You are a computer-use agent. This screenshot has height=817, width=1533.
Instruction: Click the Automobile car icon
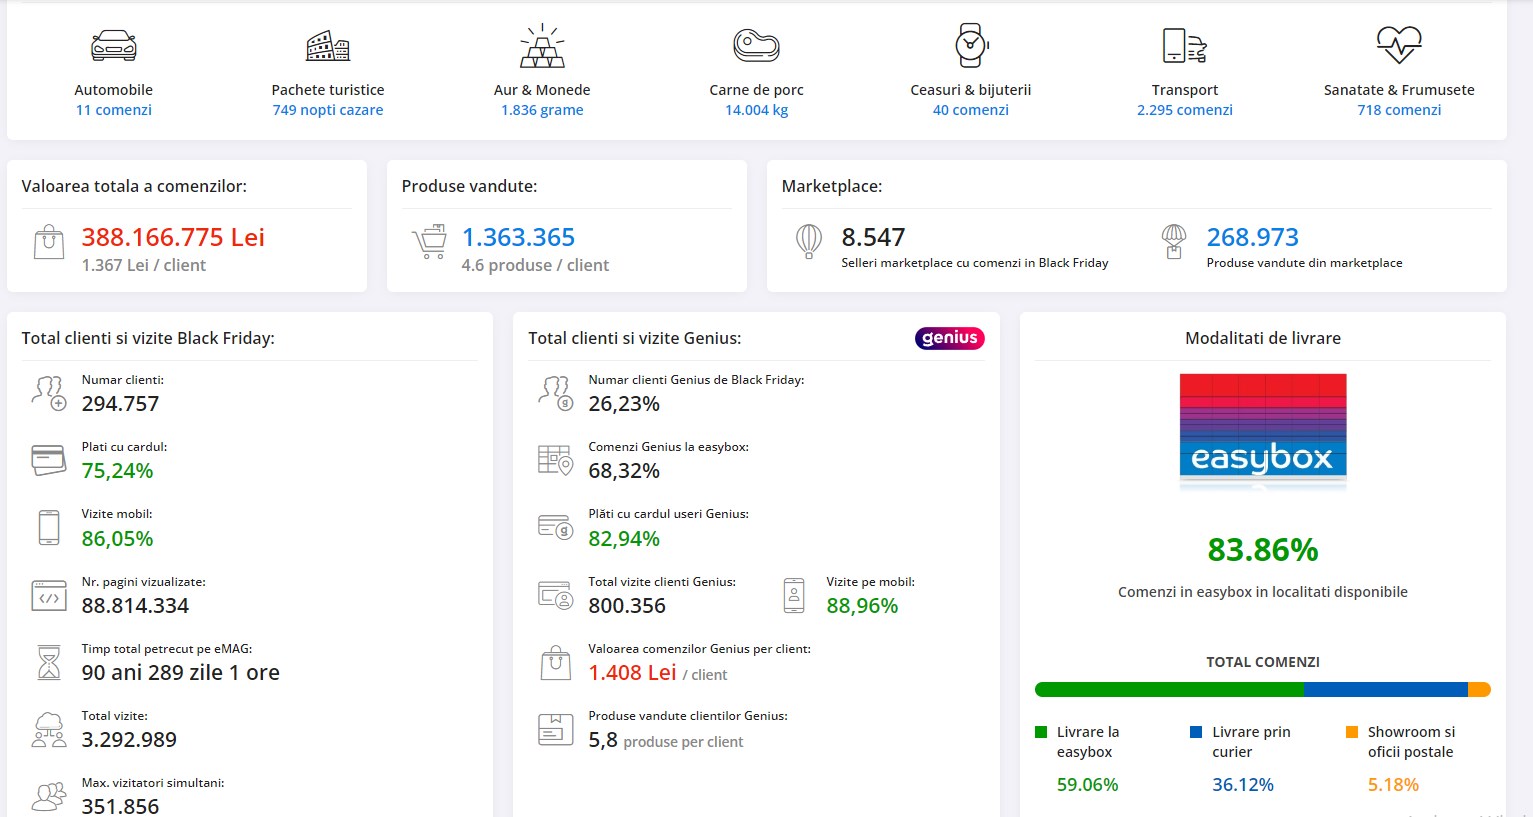click(113, 46)
